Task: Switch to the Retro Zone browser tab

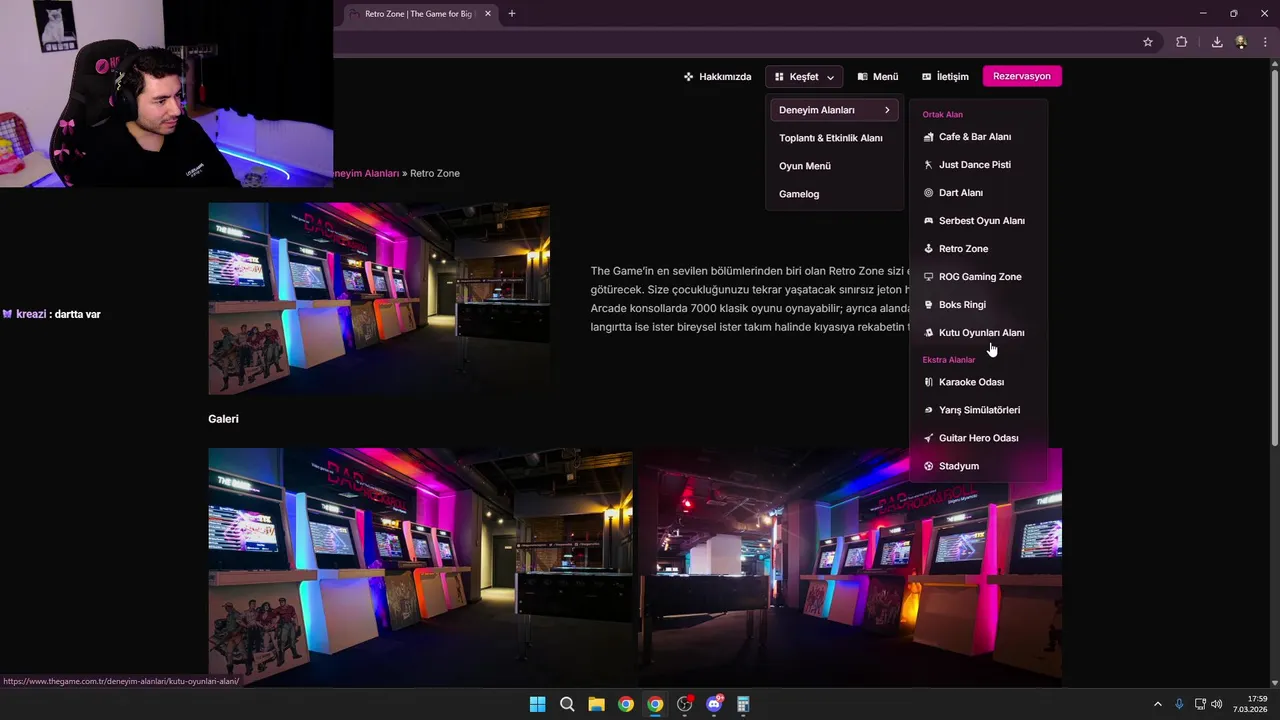Action: (x=418, y=14)
